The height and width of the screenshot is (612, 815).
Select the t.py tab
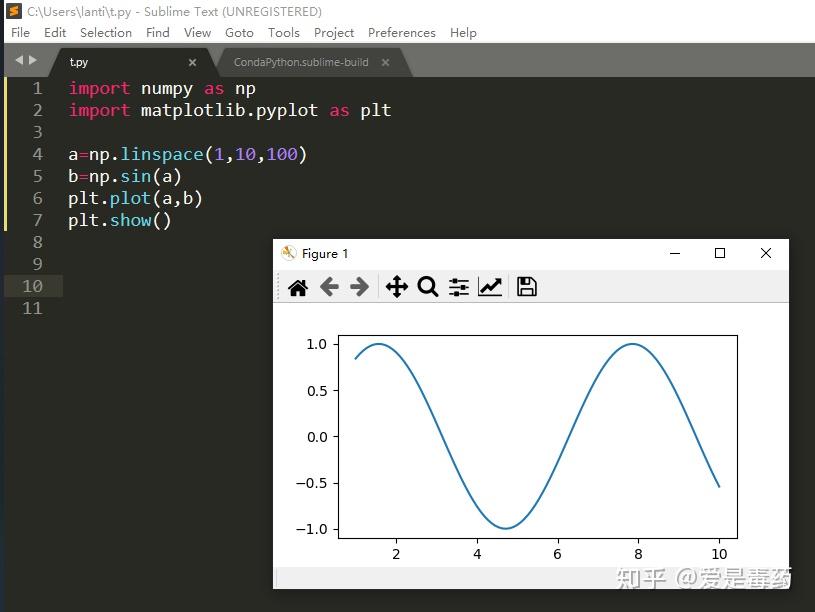click(x=80, y=61)
